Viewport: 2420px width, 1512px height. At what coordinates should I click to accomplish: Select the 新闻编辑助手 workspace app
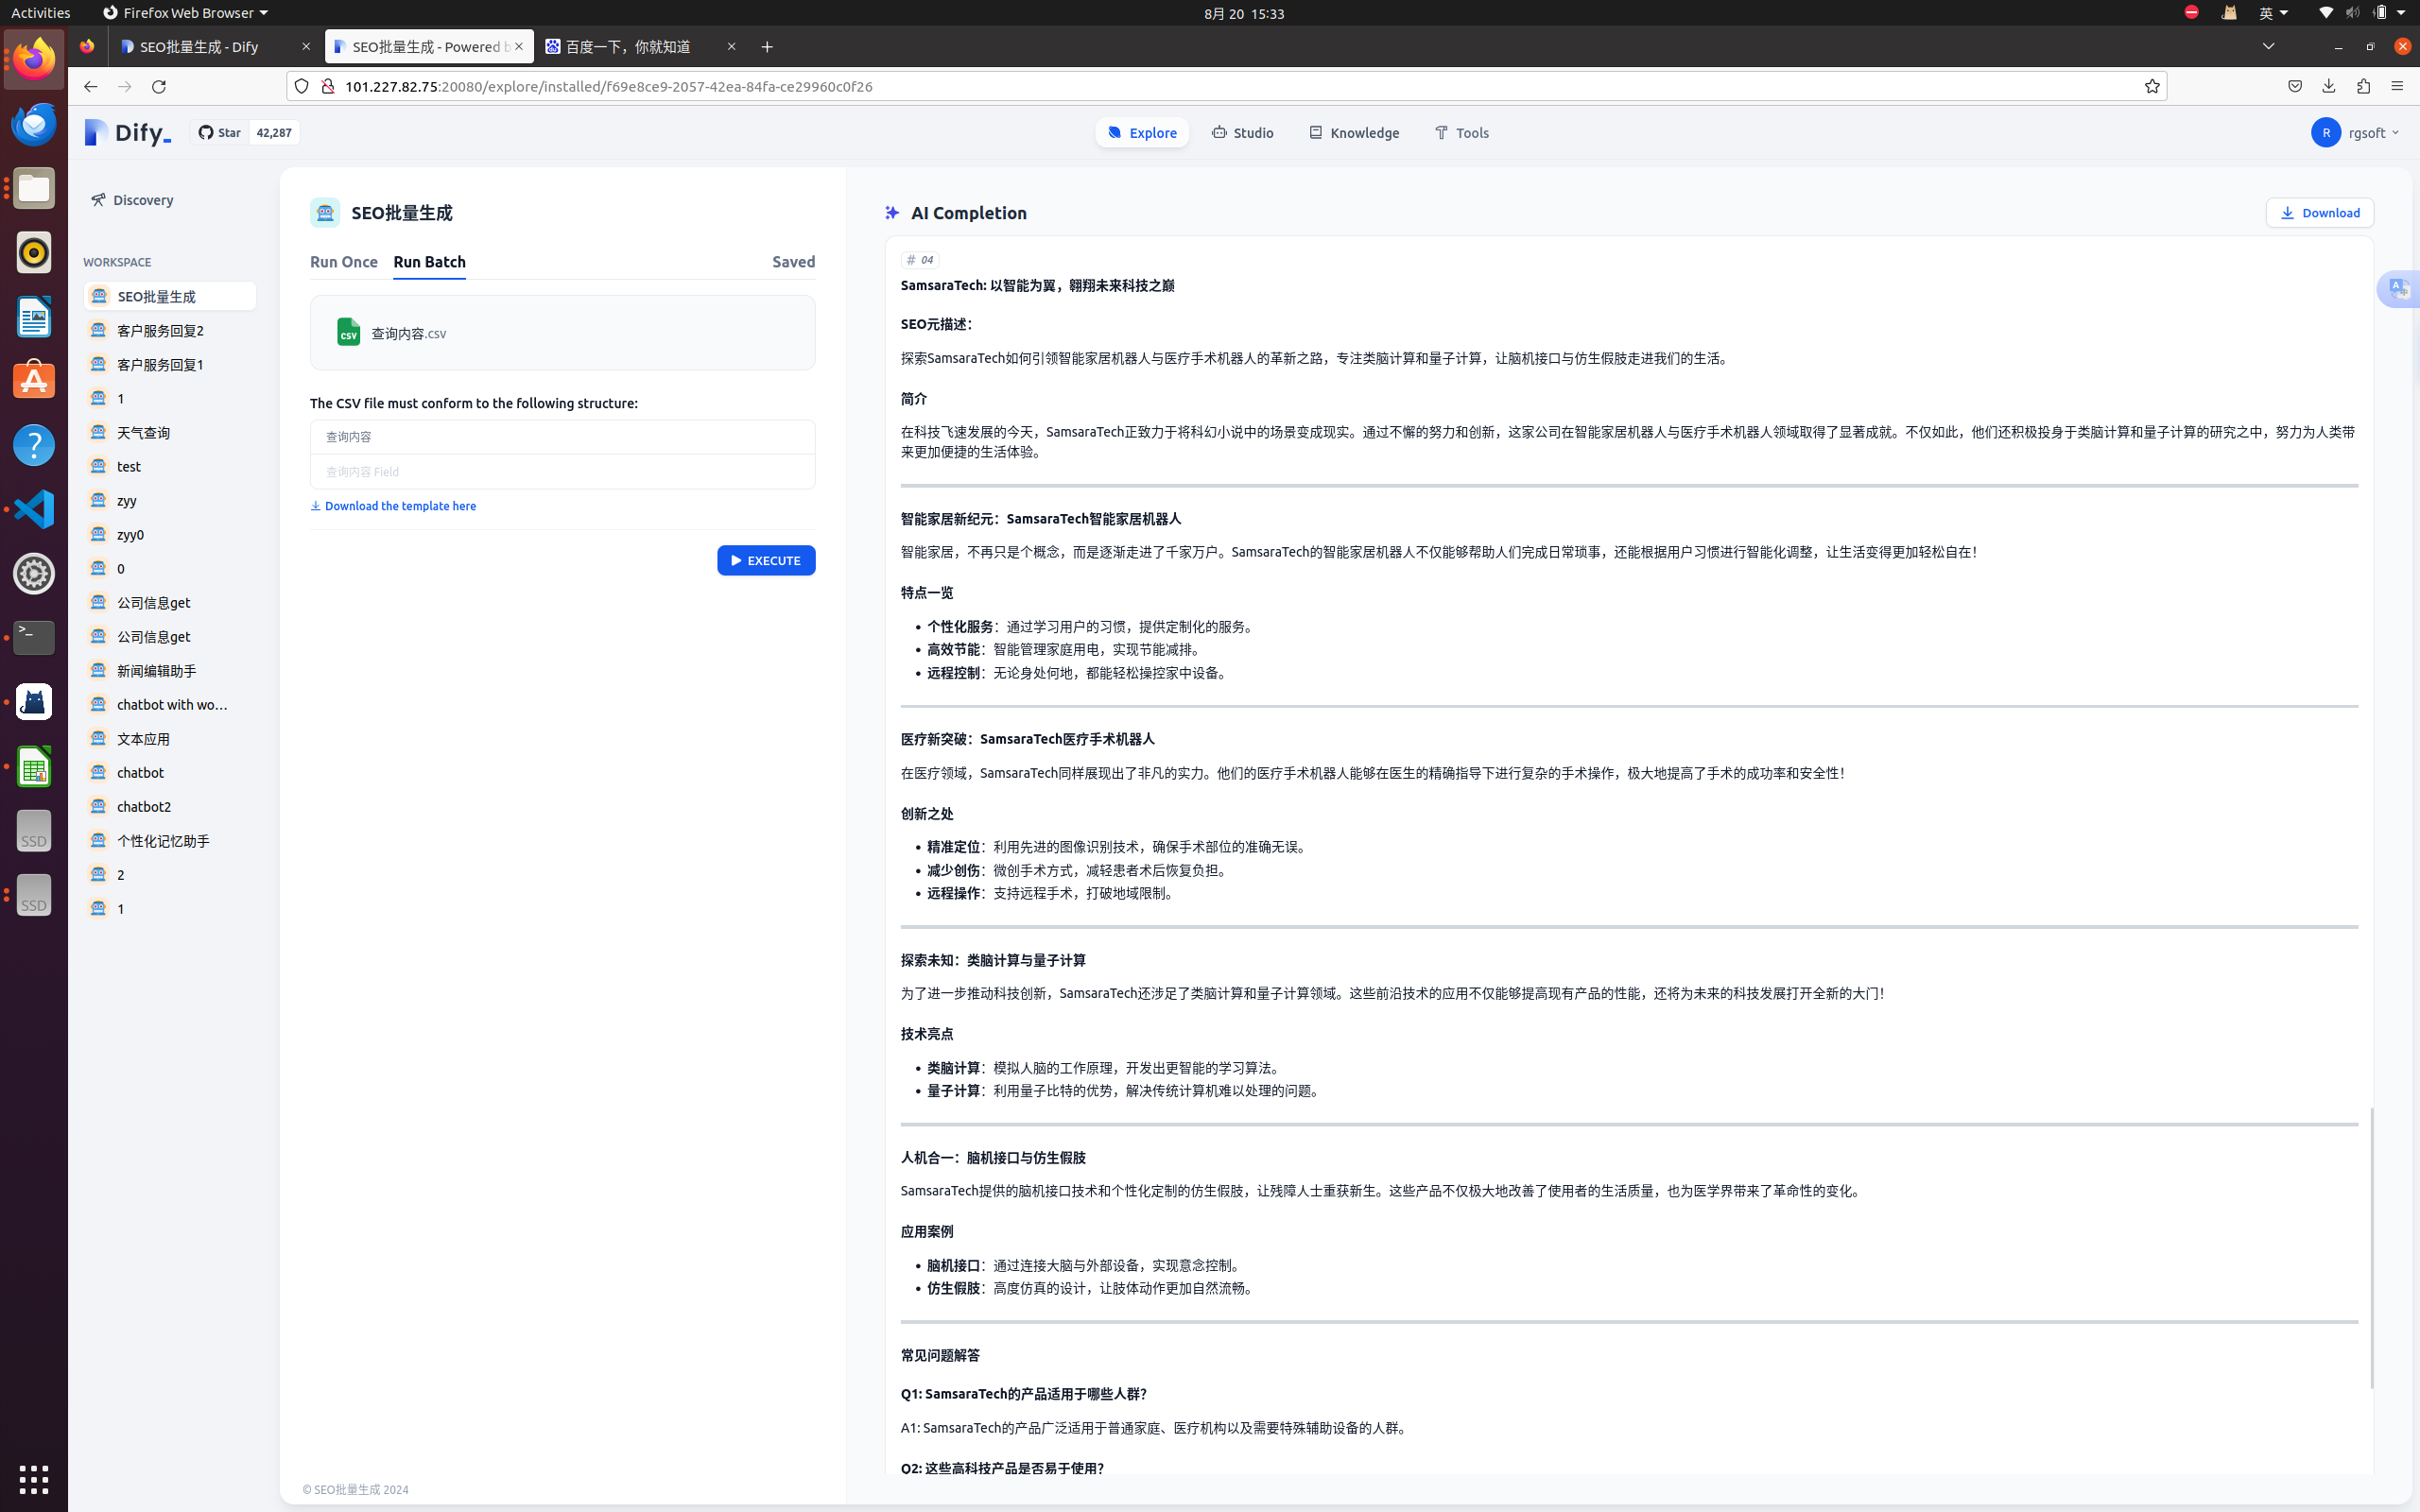[157, 671]
